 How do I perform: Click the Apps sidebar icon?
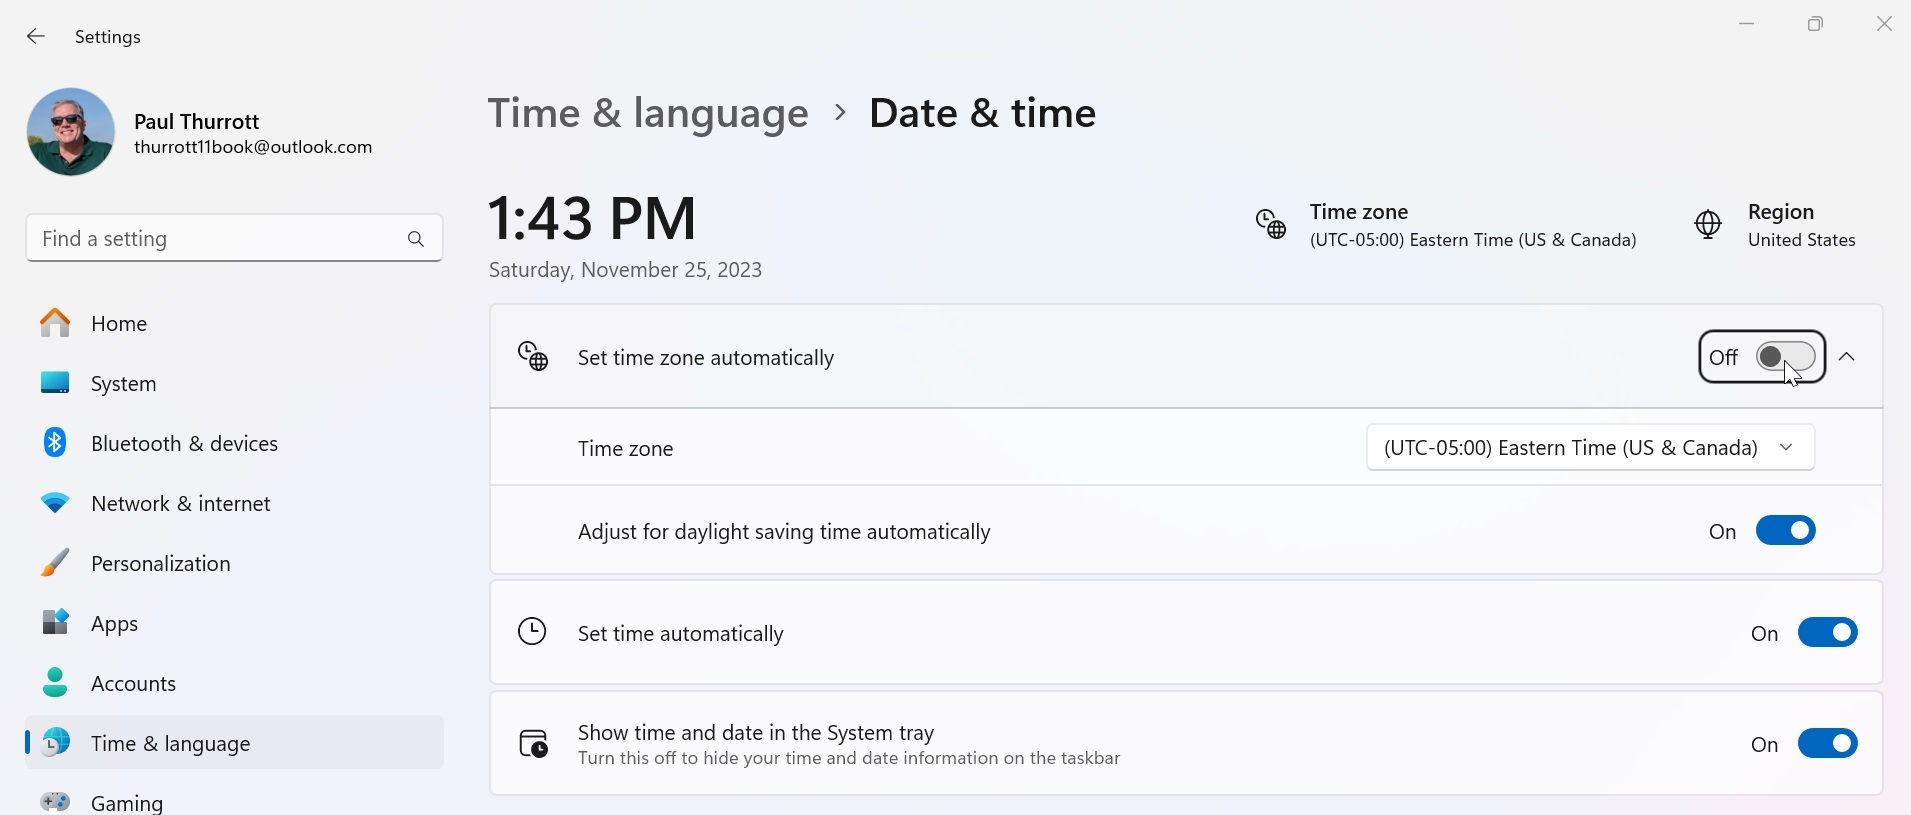(x=55, y=623)
